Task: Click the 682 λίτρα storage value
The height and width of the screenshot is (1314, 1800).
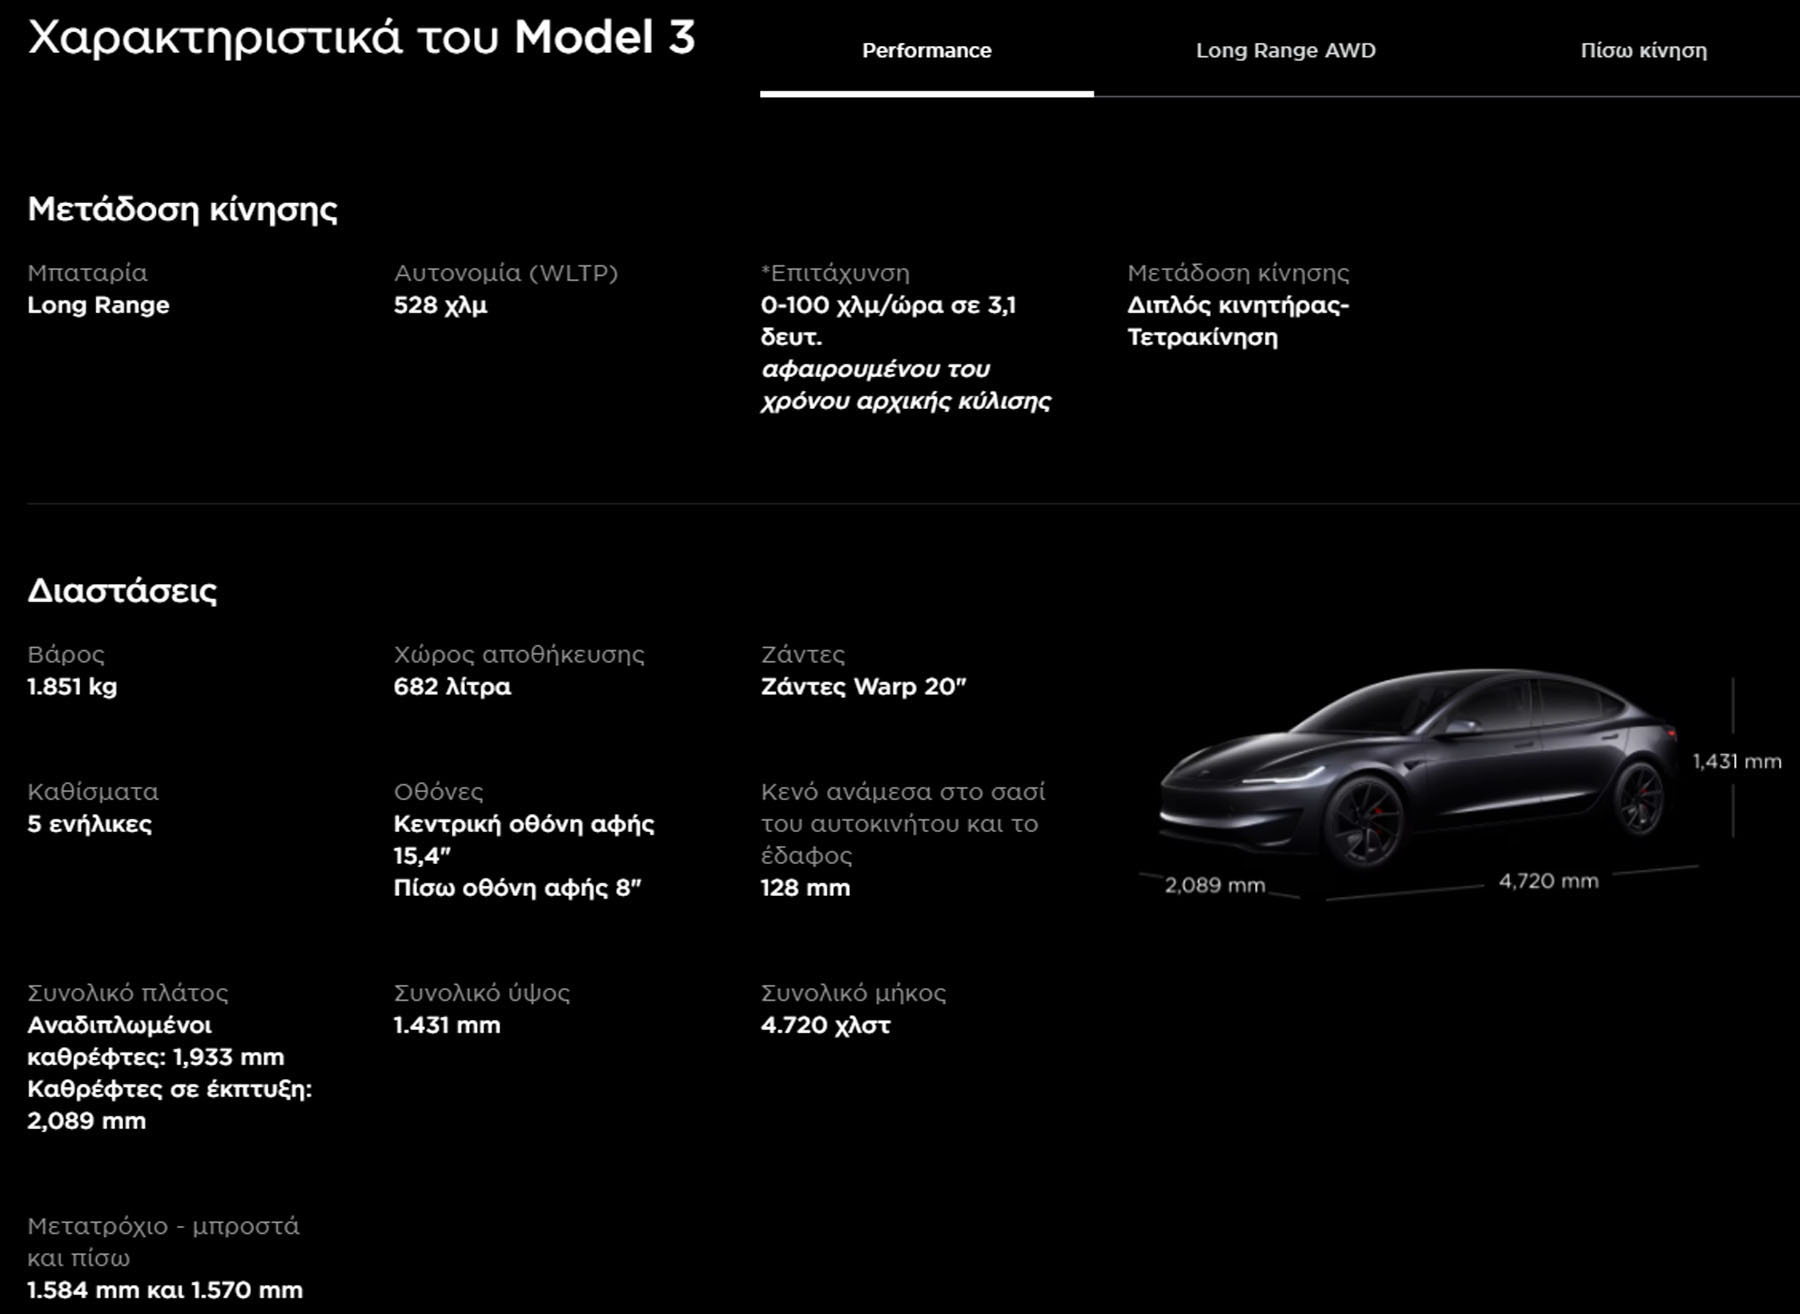Action: click(452, 687)
